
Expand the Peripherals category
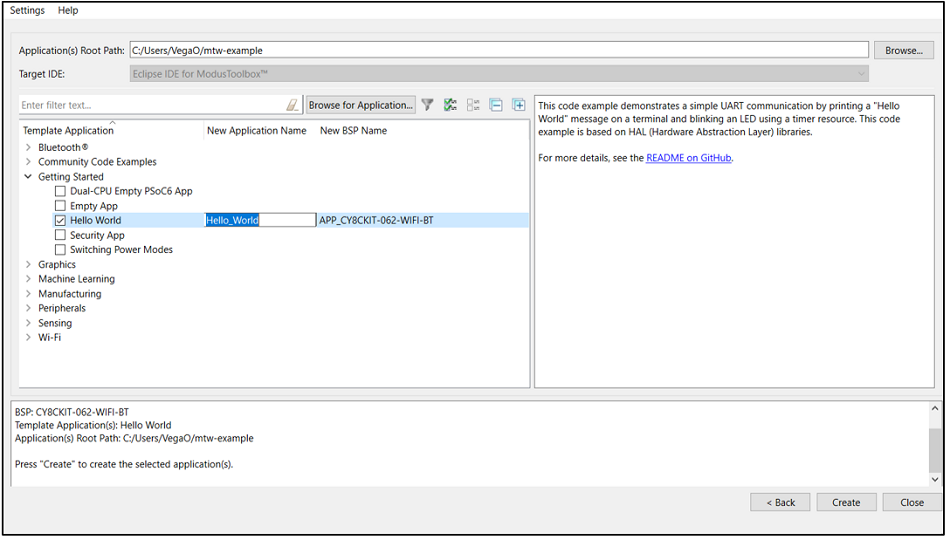coord(28,308)
